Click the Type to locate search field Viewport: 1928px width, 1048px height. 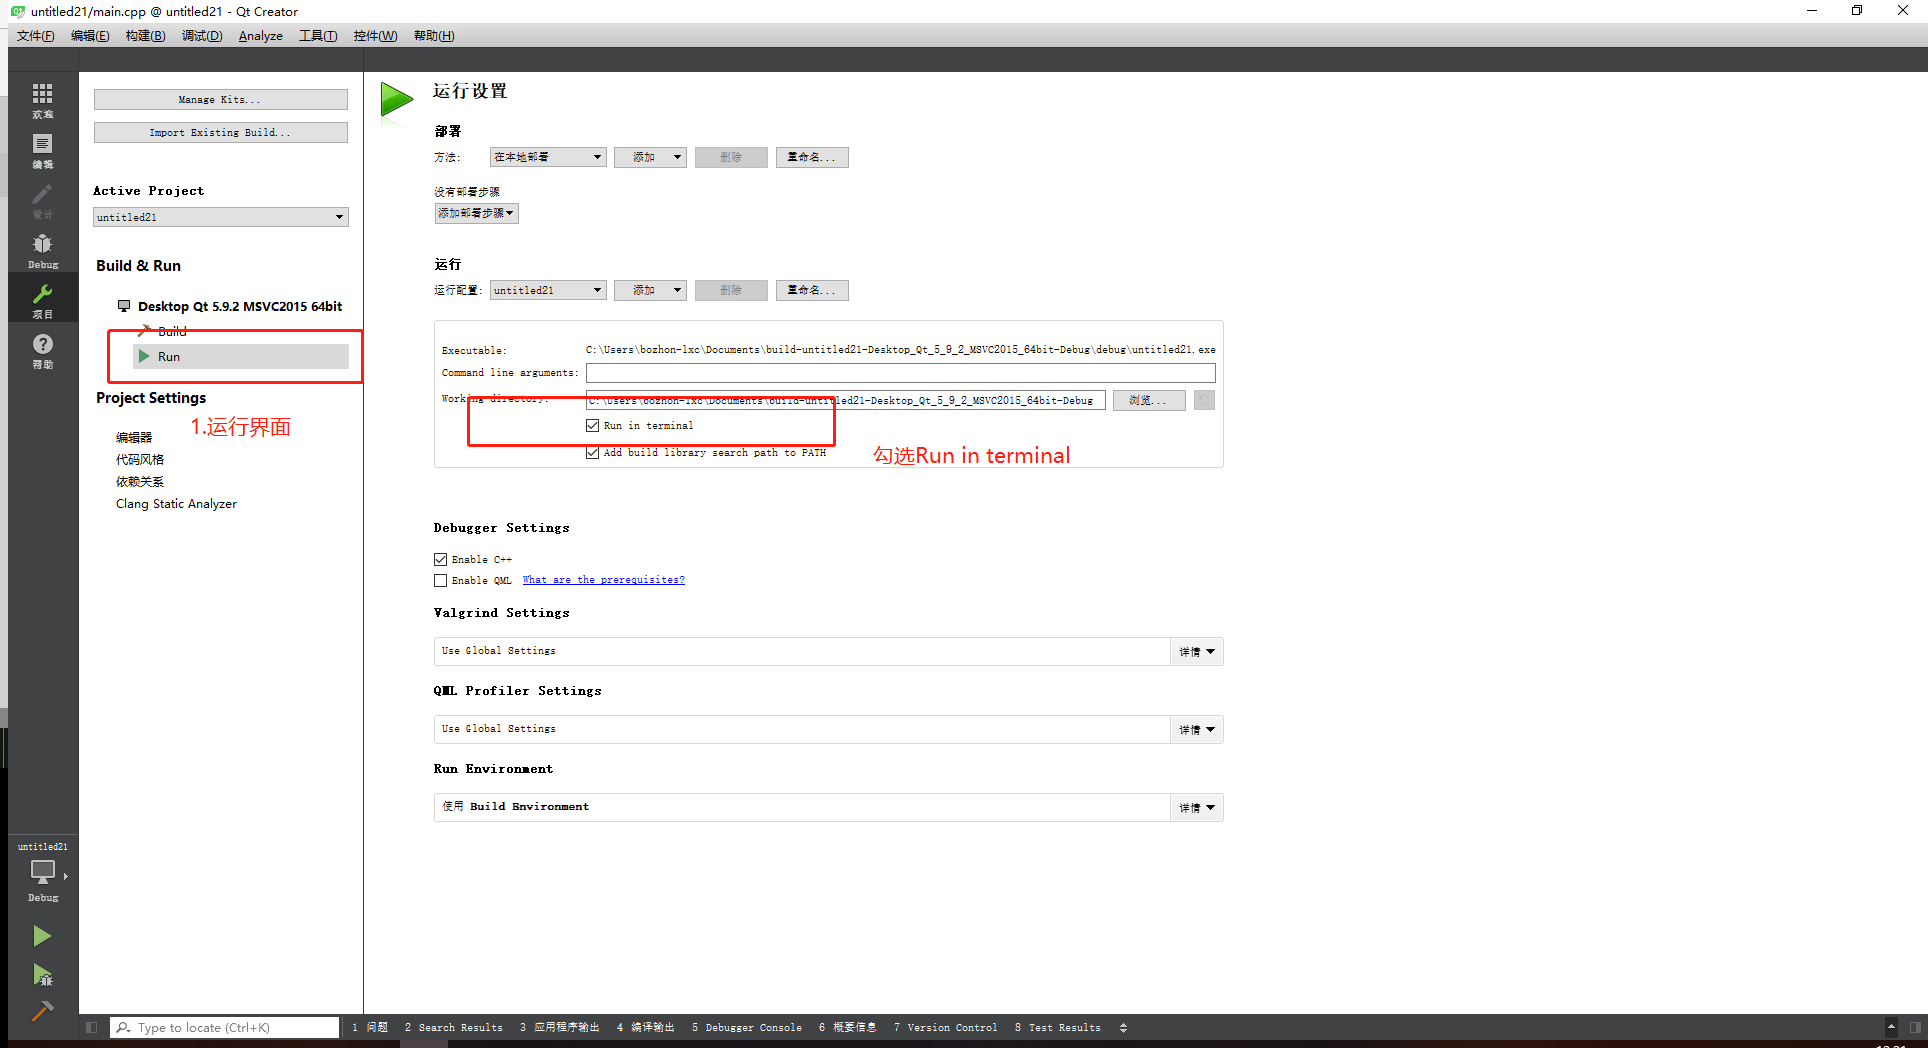(x=224, y=1027)
